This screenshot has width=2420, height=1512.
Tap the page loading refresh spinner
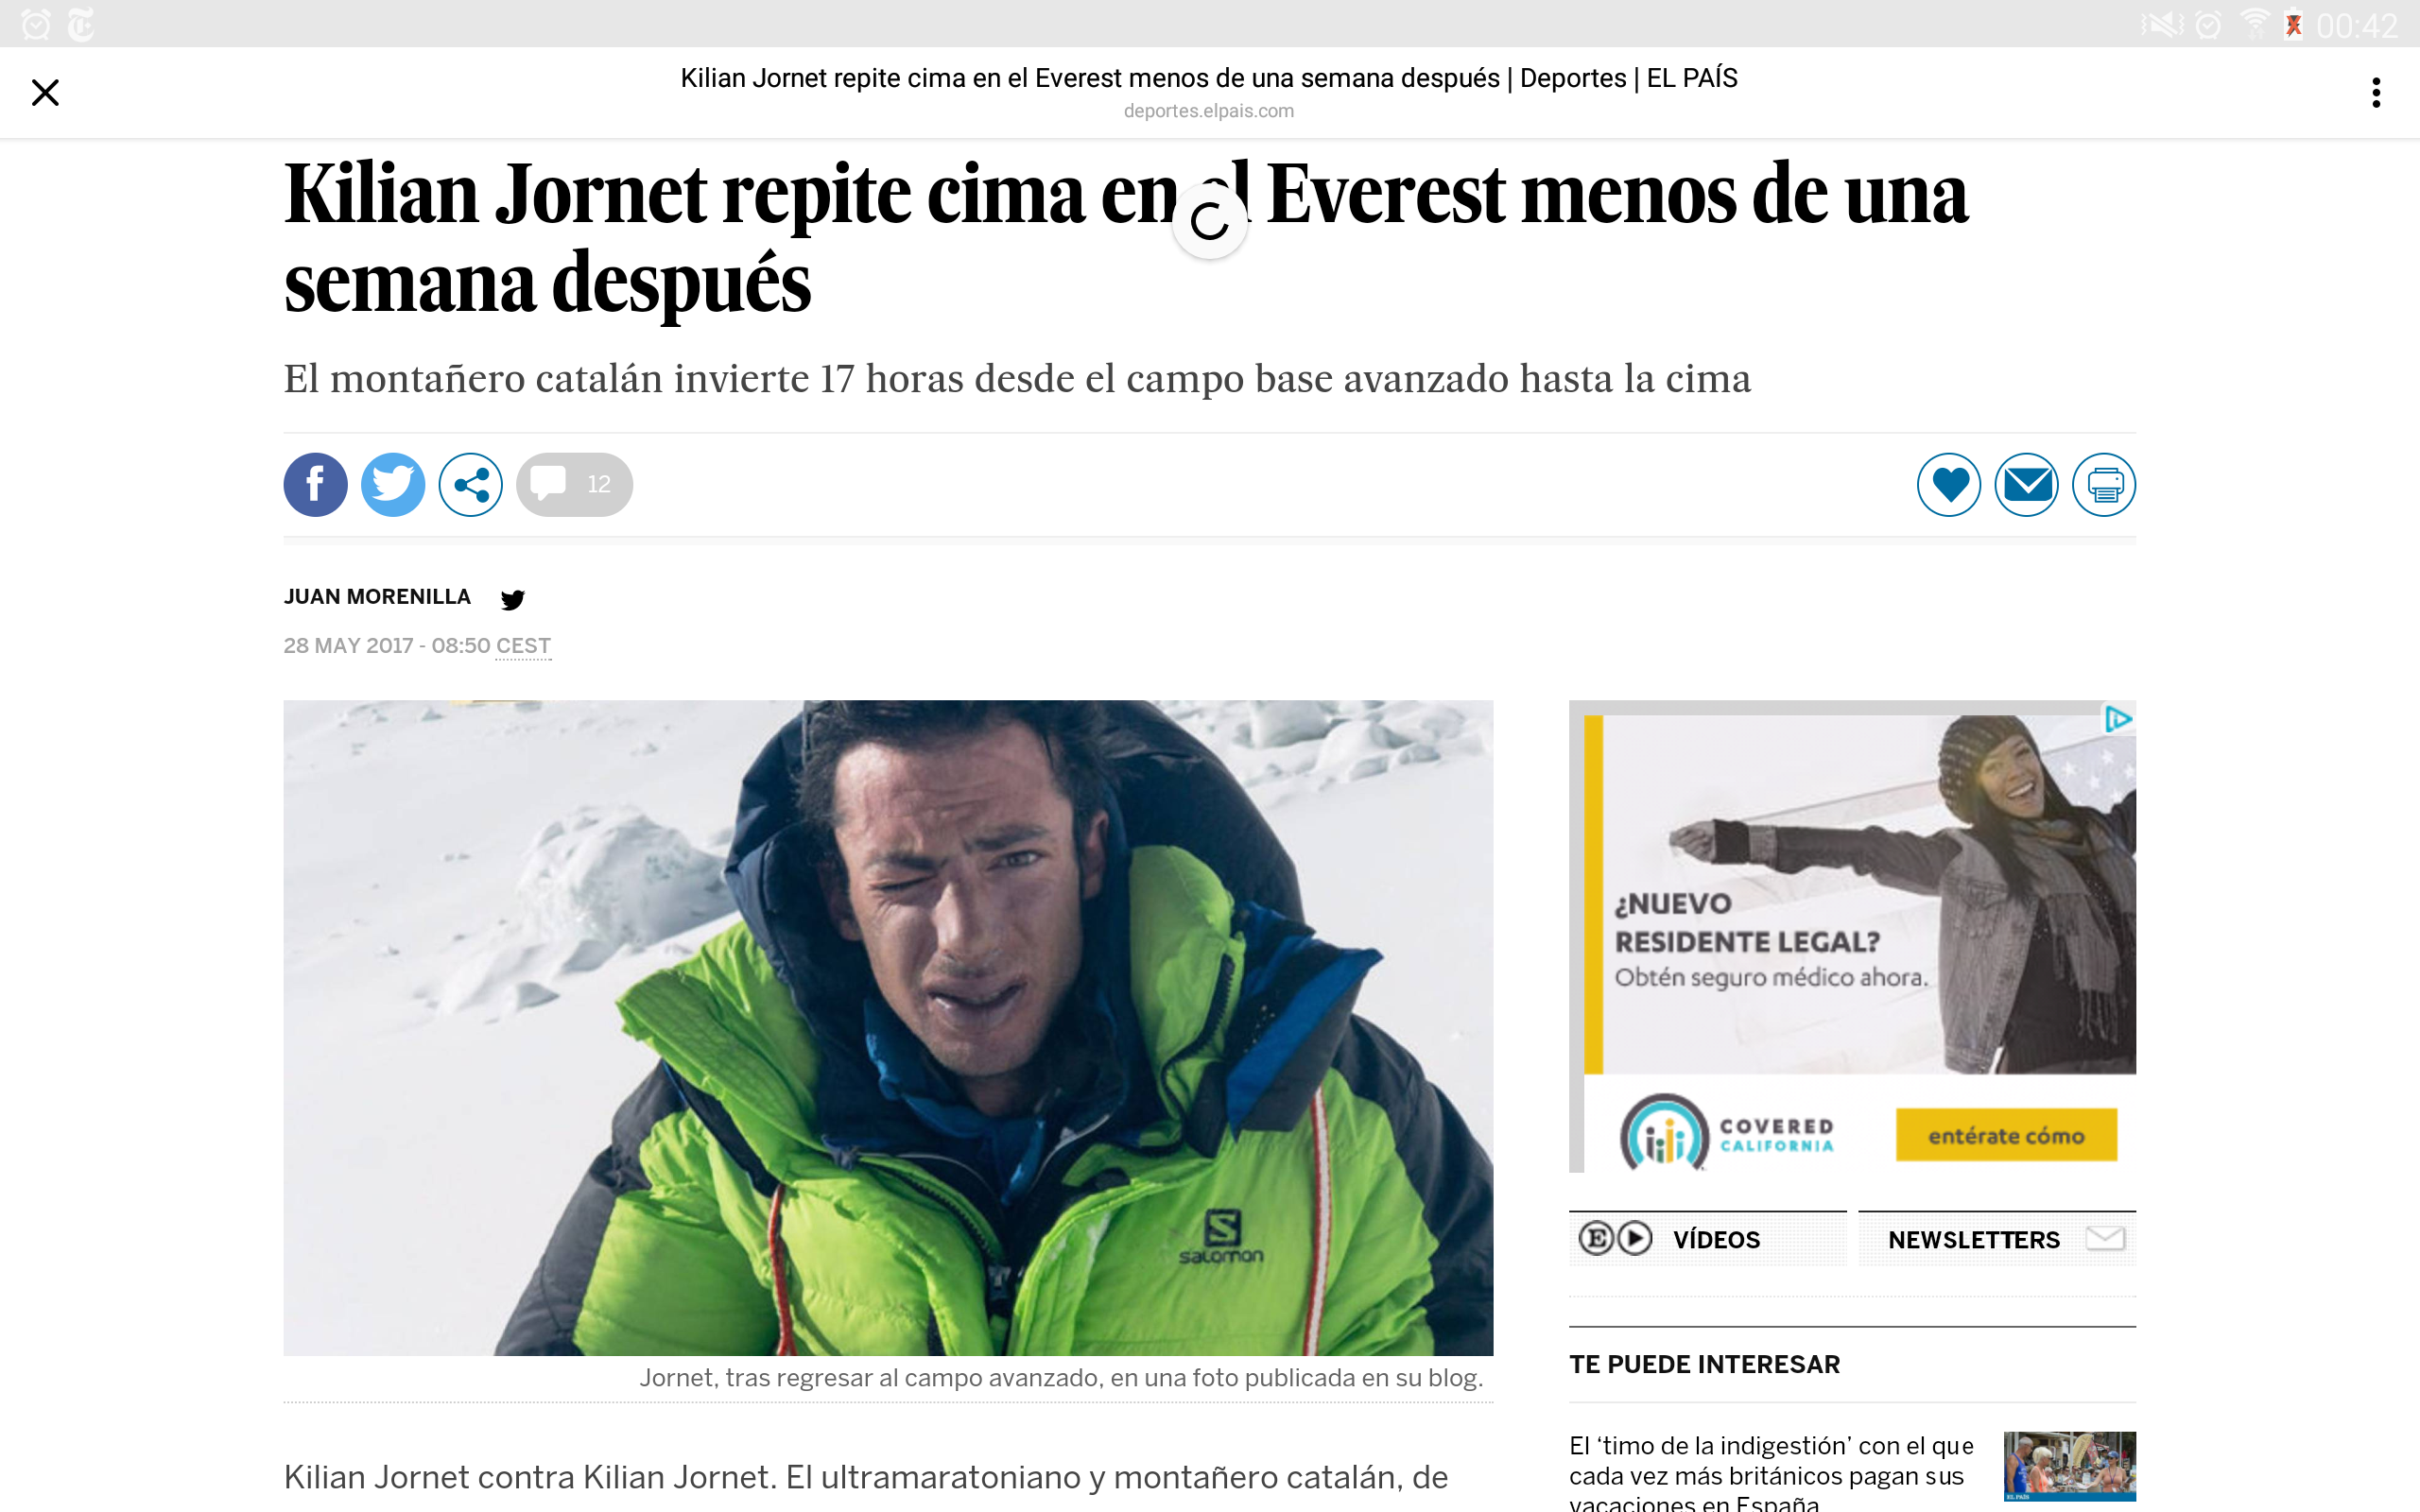point(1210,222)
